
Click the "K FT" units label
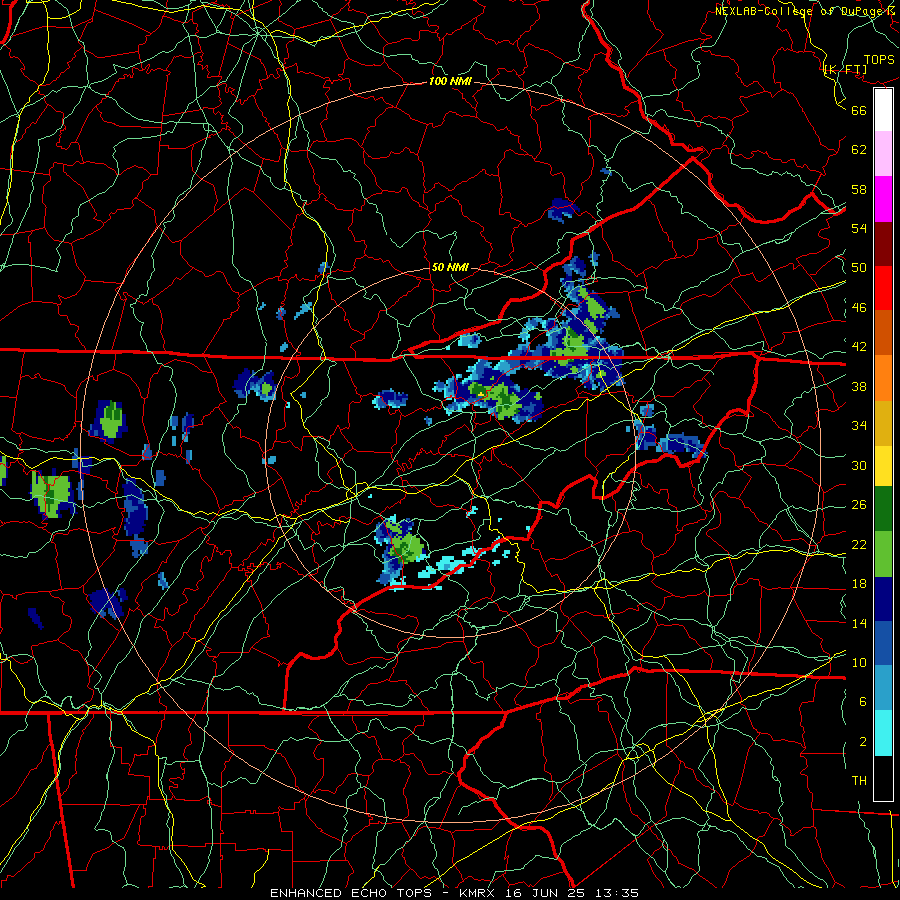click(845, 70)
